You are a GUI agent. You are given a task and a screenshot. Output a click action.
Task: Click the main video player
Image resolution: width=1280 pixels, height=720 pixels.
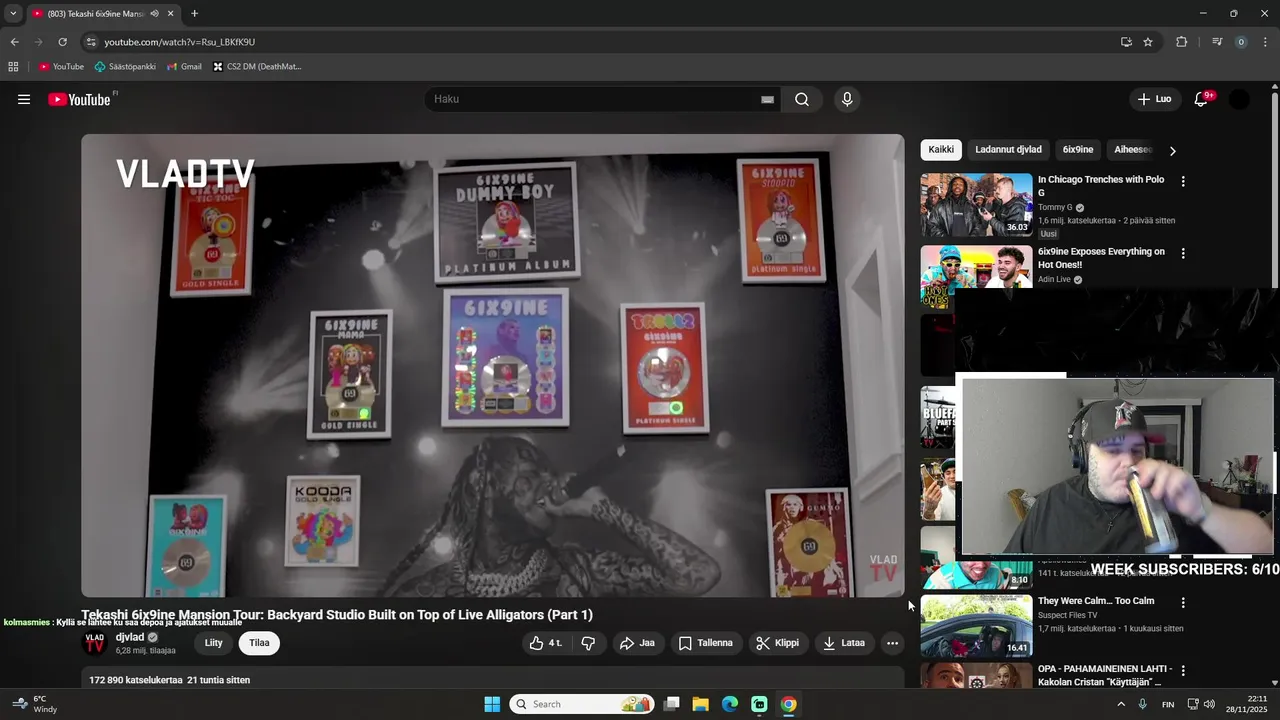(x=492, y=366)
